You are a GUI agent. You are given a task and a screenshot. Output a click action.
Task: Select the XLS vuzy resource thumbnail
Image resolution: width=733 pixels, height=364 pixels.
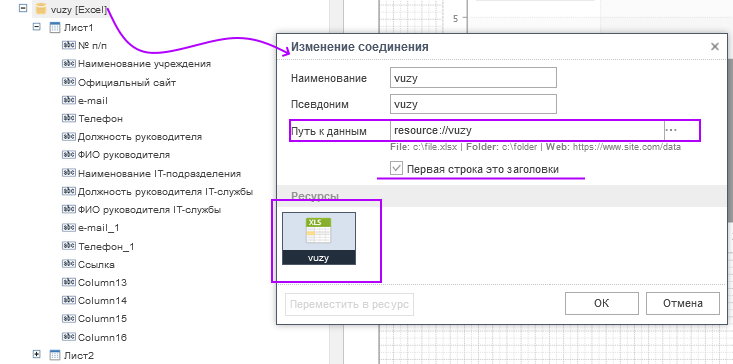pyautogui.click(x=319, y=238)
